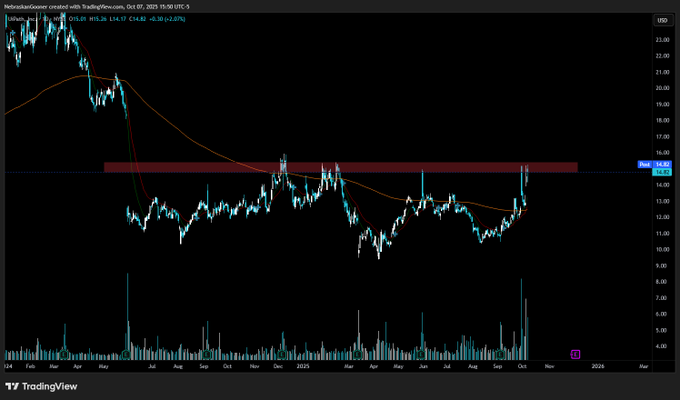Click the Mar label at right of time axis
680x400 pixels.
click(x=643, y=367)
